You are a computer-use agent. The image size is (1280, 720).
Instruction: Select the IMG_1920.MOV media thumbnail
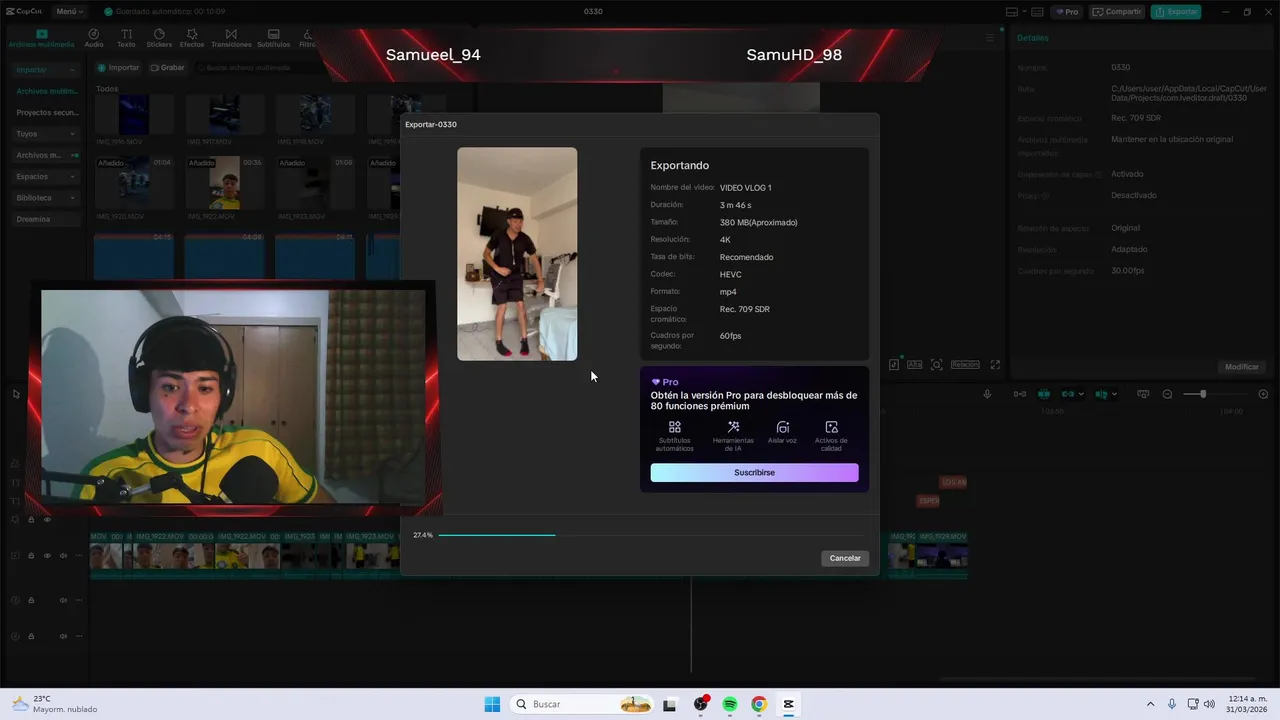(134, 183)
